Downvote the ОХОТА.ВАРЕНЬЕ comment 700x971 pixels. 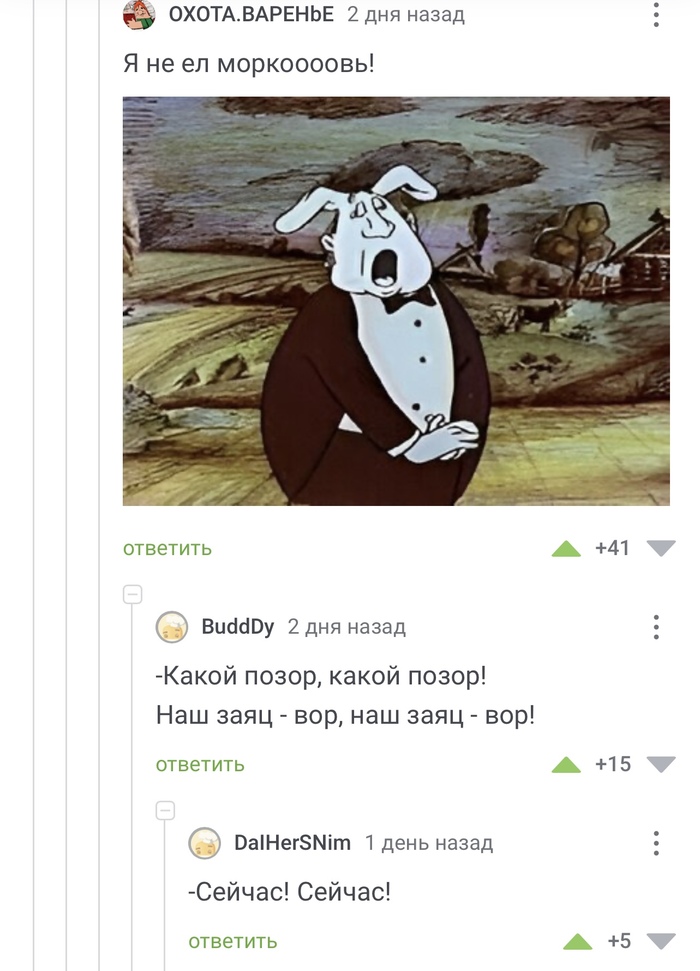660,549
